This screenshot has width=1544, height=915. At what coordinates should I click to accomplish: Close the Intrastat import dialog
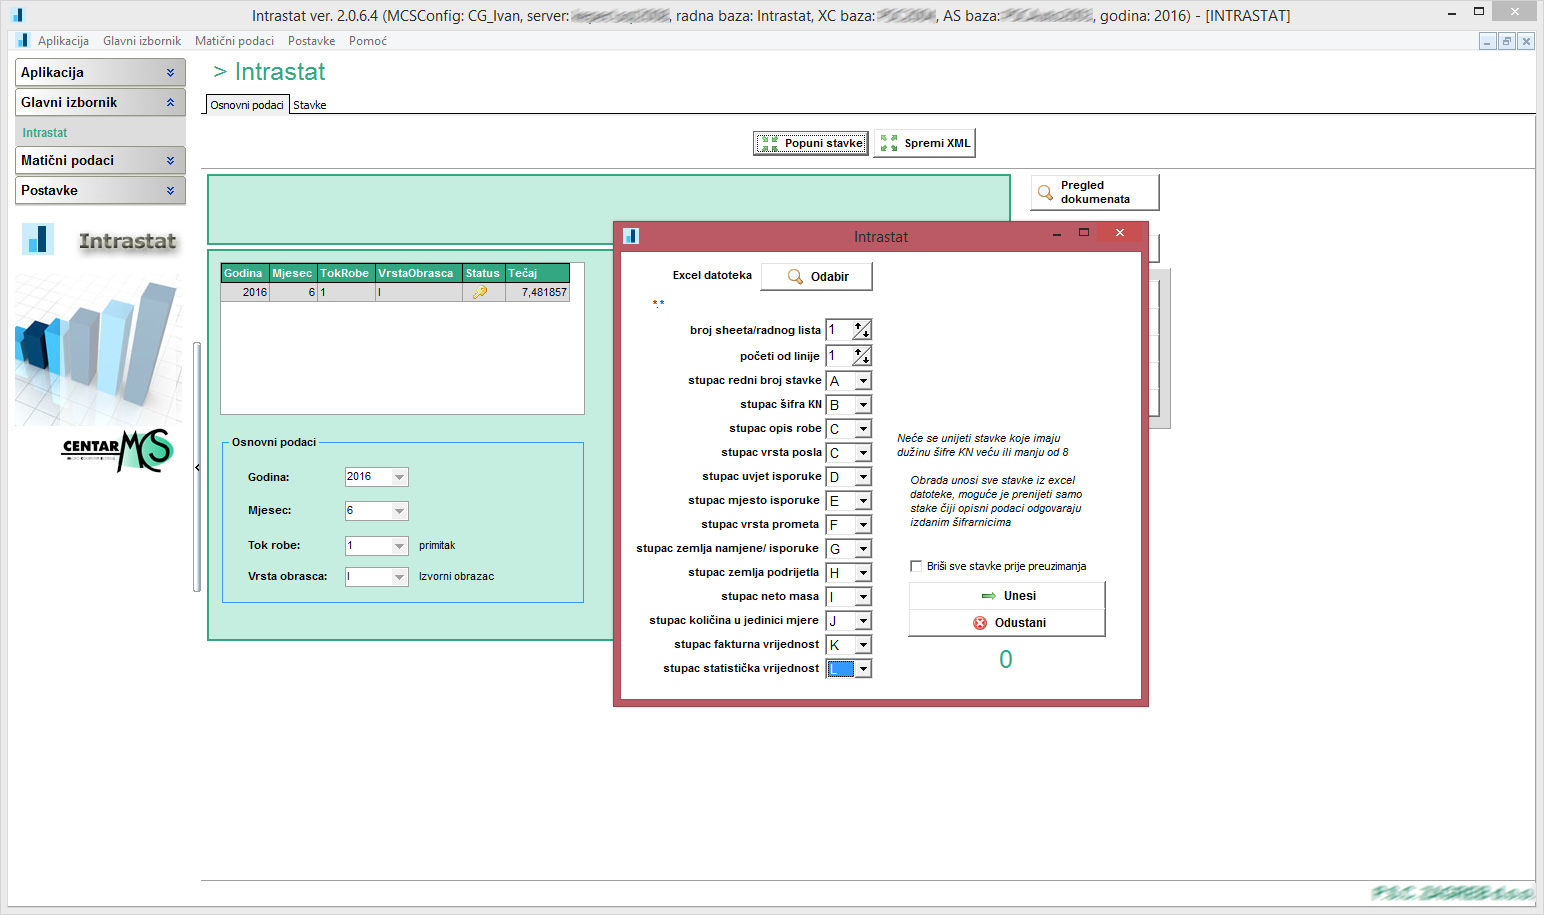(1120, 232)
